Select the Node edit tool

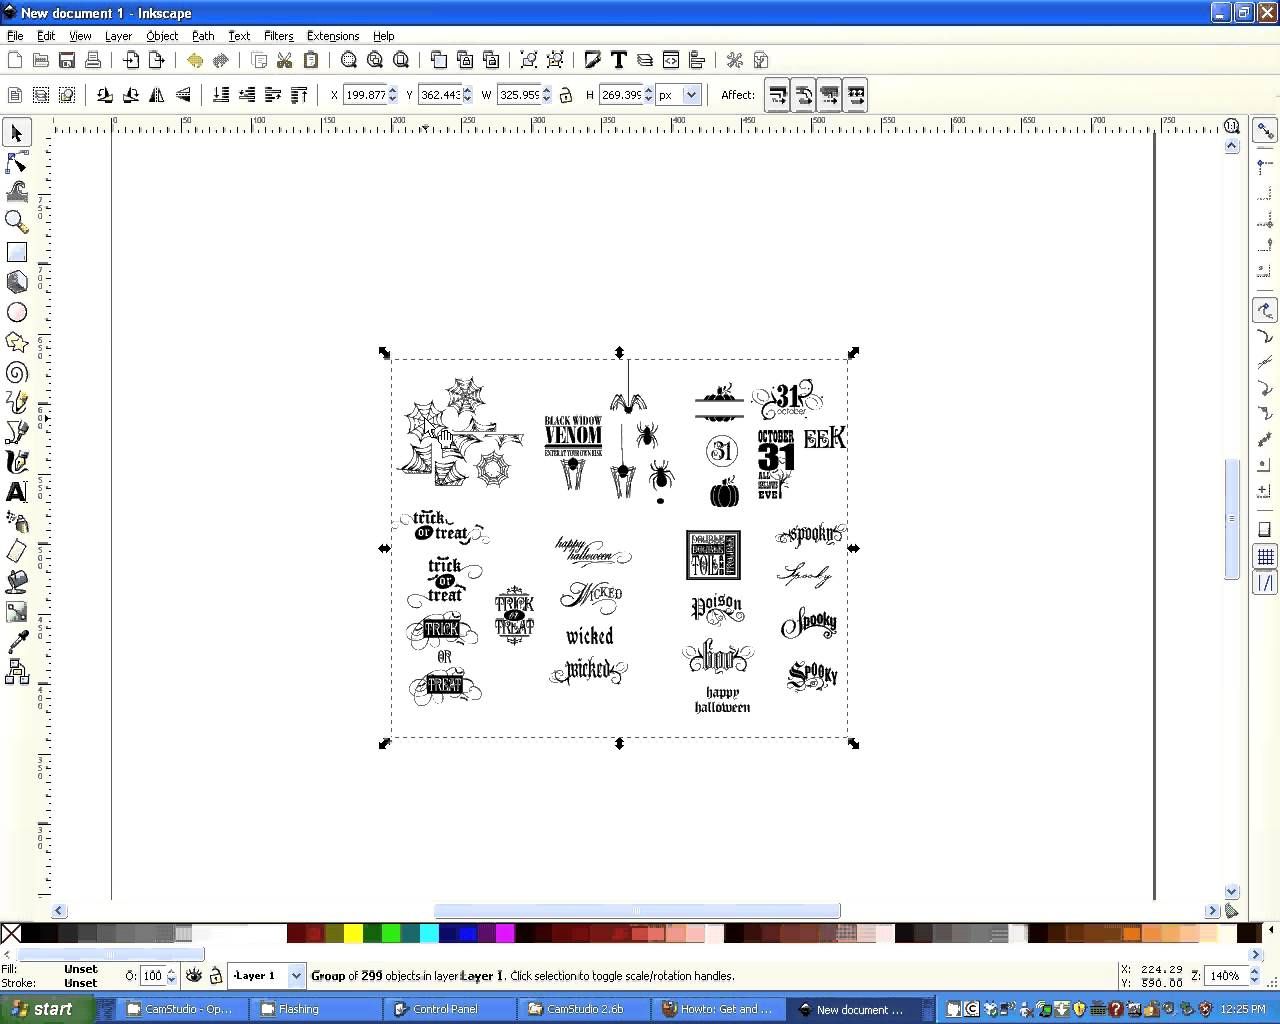tap(17, 162)
